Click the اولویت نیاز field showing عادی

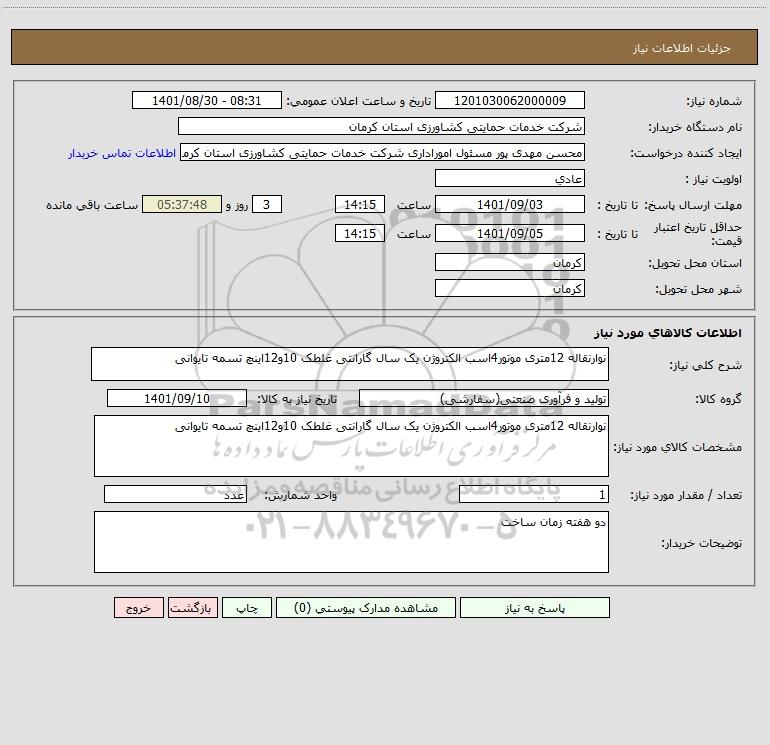(x=510, y=178)
